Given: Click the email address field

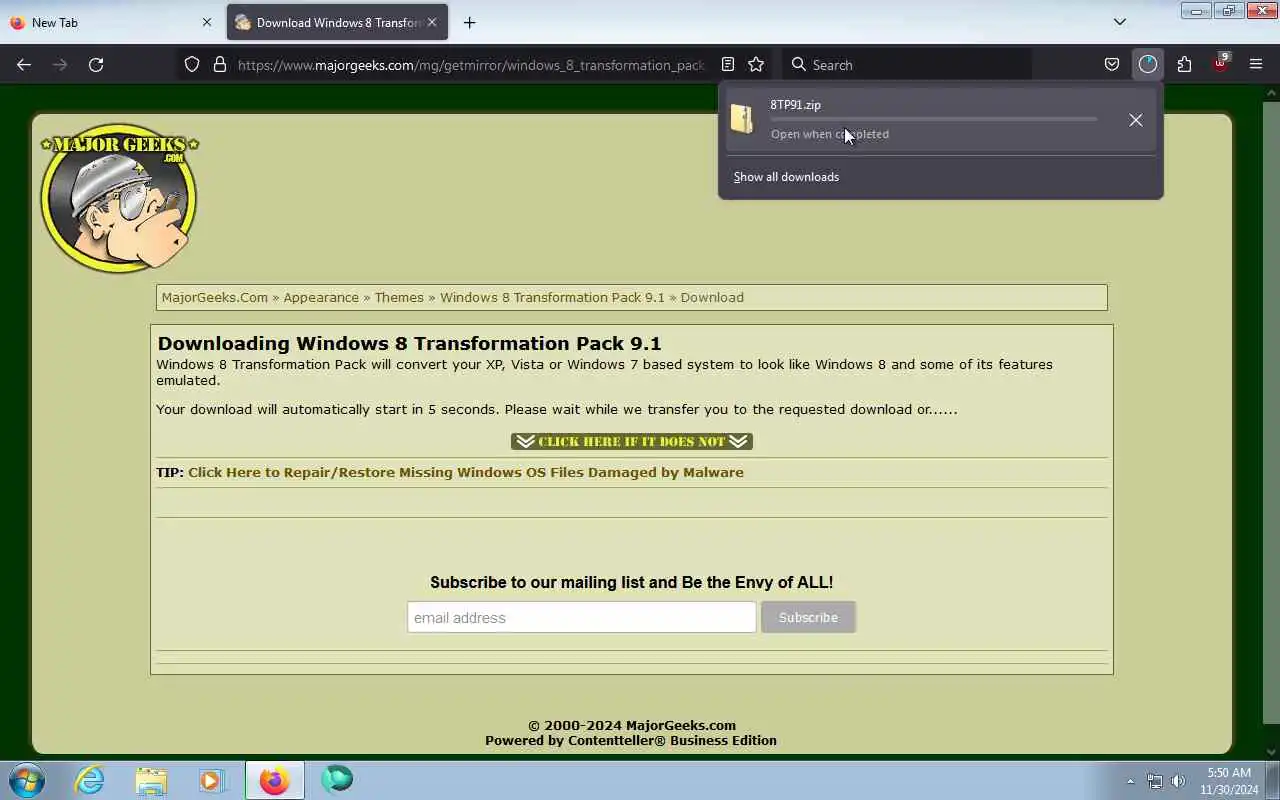Looking at the screenshot, I should tap(582, 617).
